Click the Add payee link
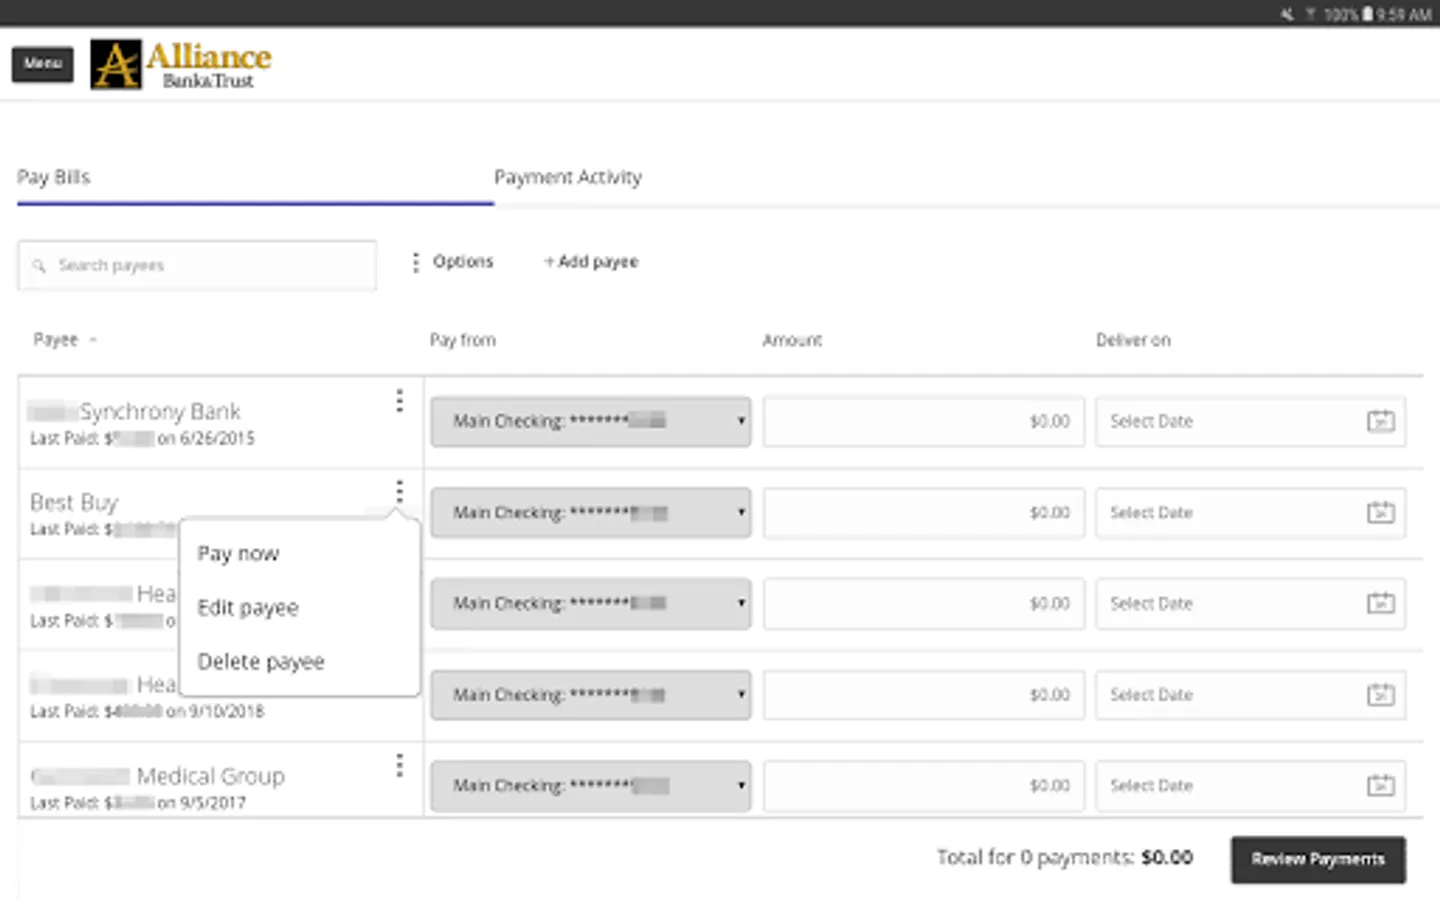The image size is (1440, 900). tap(591, 262)
